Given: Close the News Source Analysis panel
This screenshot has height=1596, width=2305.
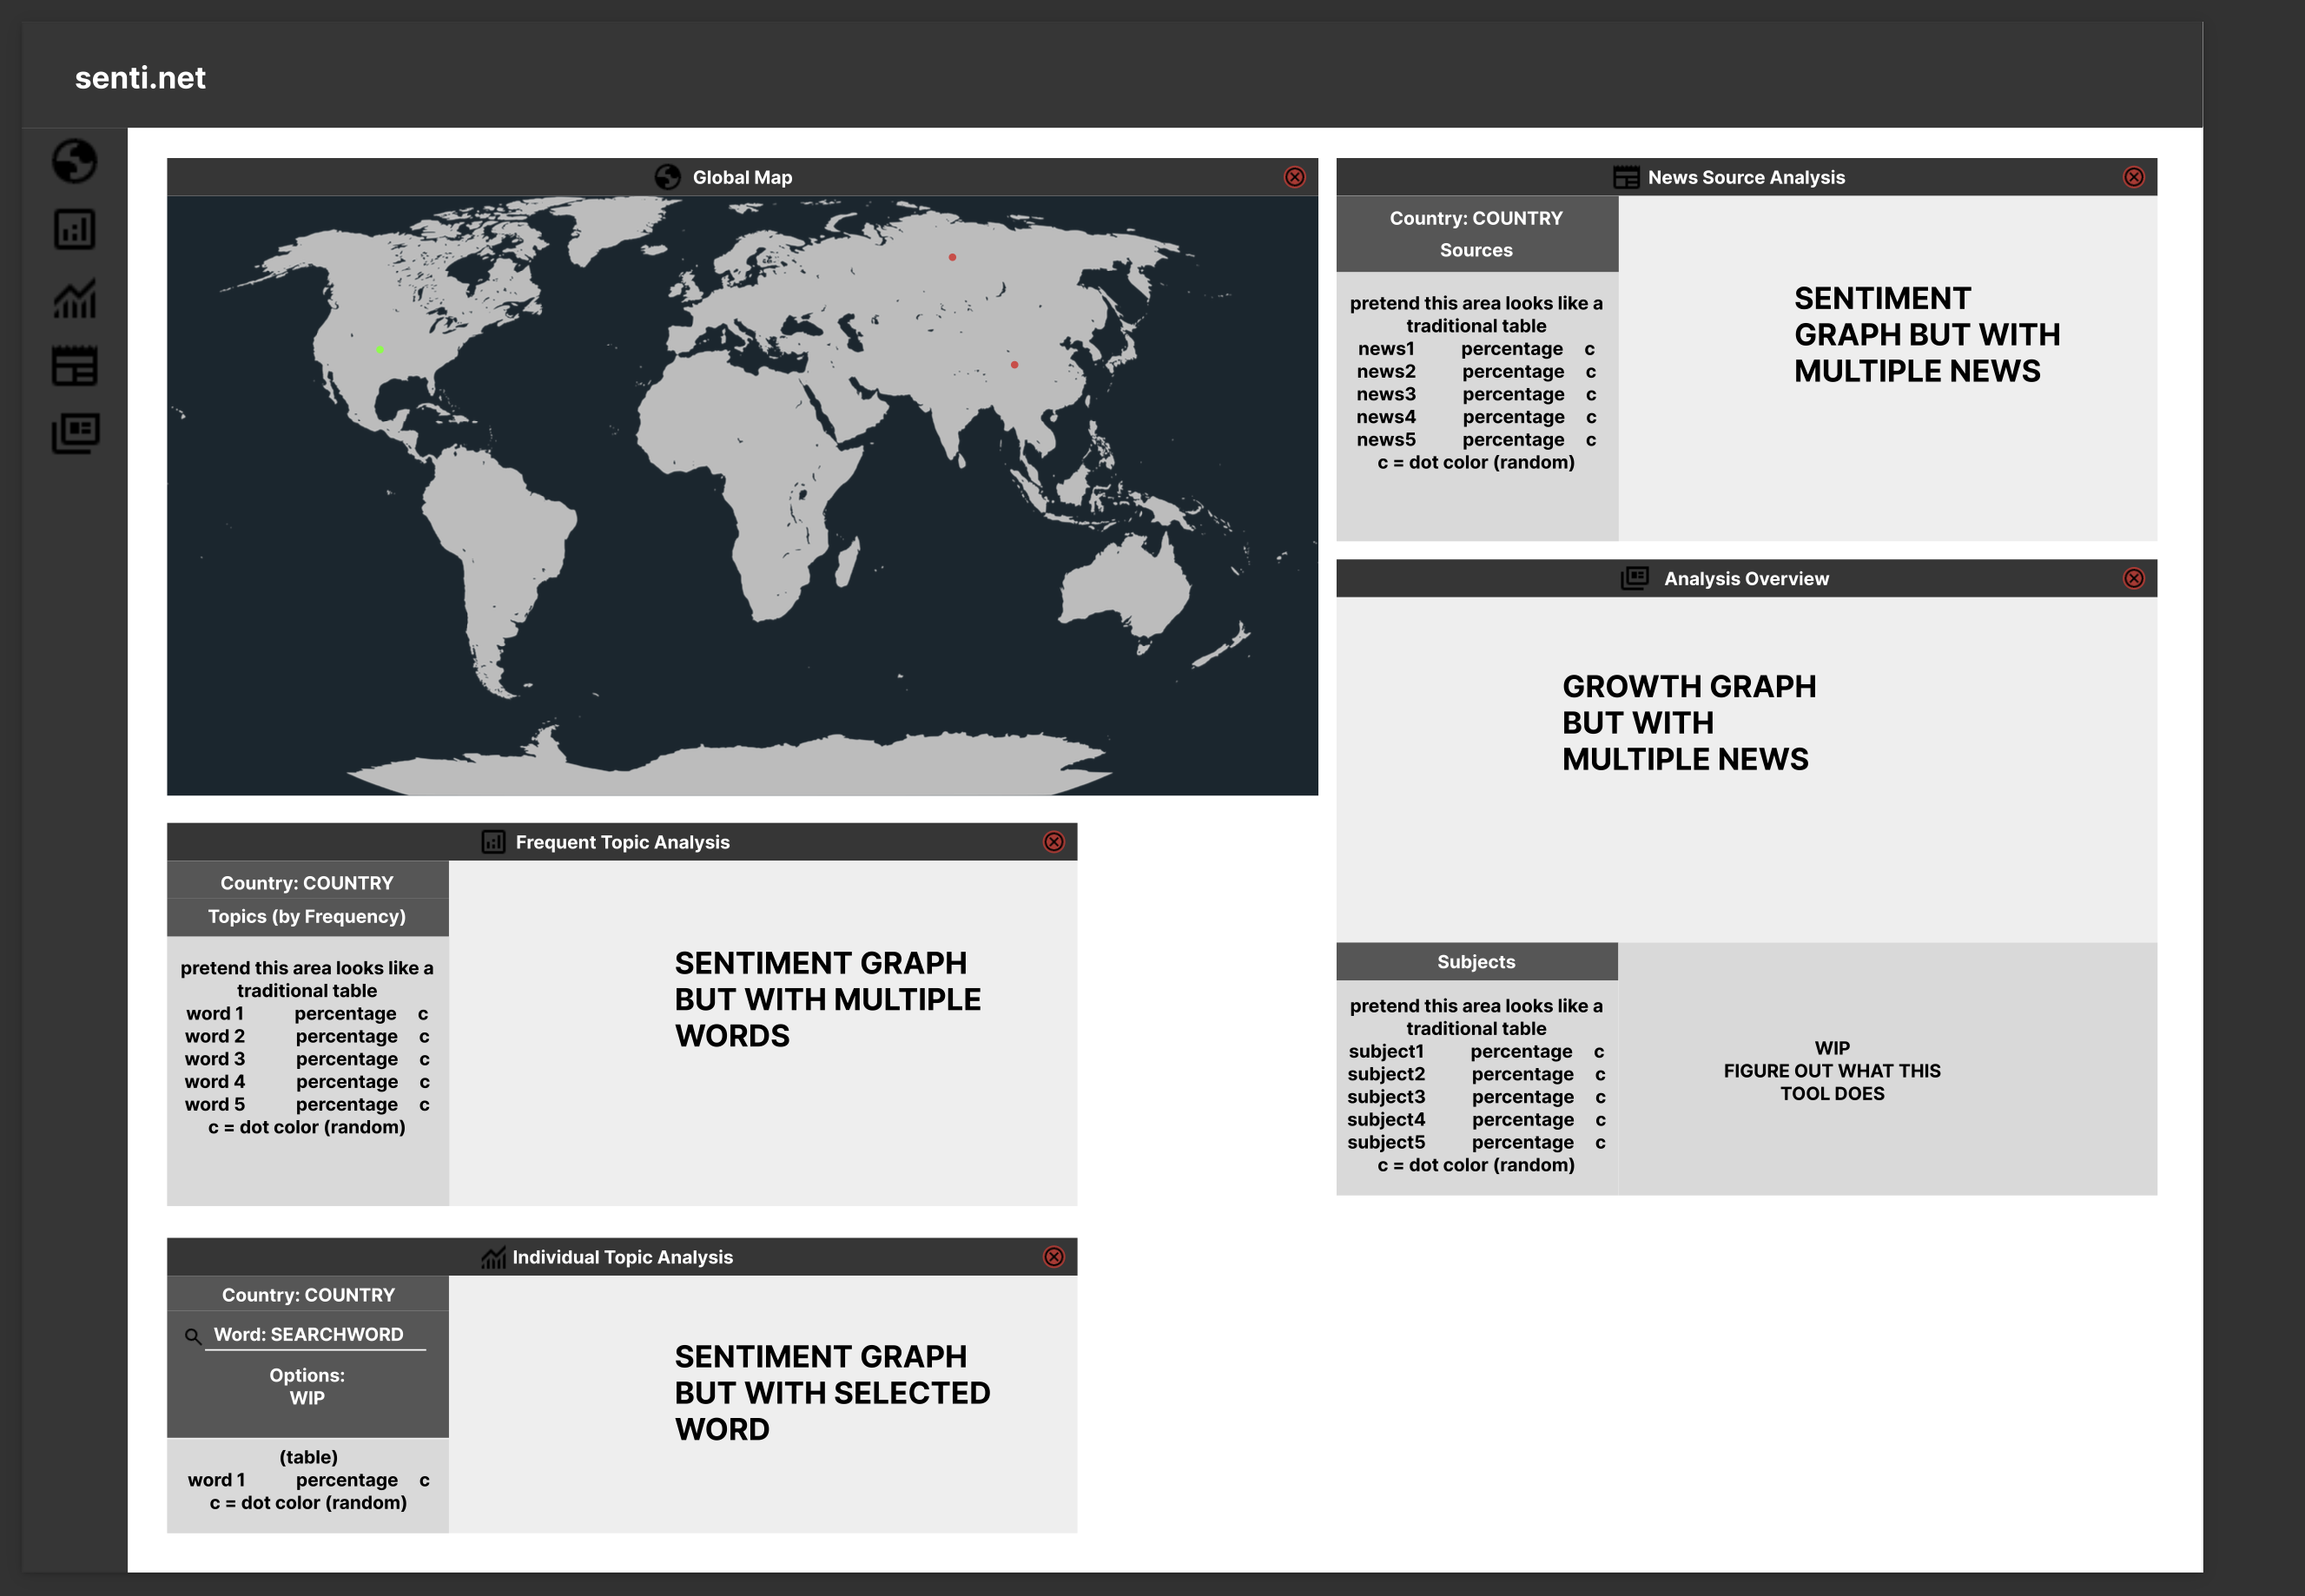Looking at the screenshot, I should [2133, 177].
